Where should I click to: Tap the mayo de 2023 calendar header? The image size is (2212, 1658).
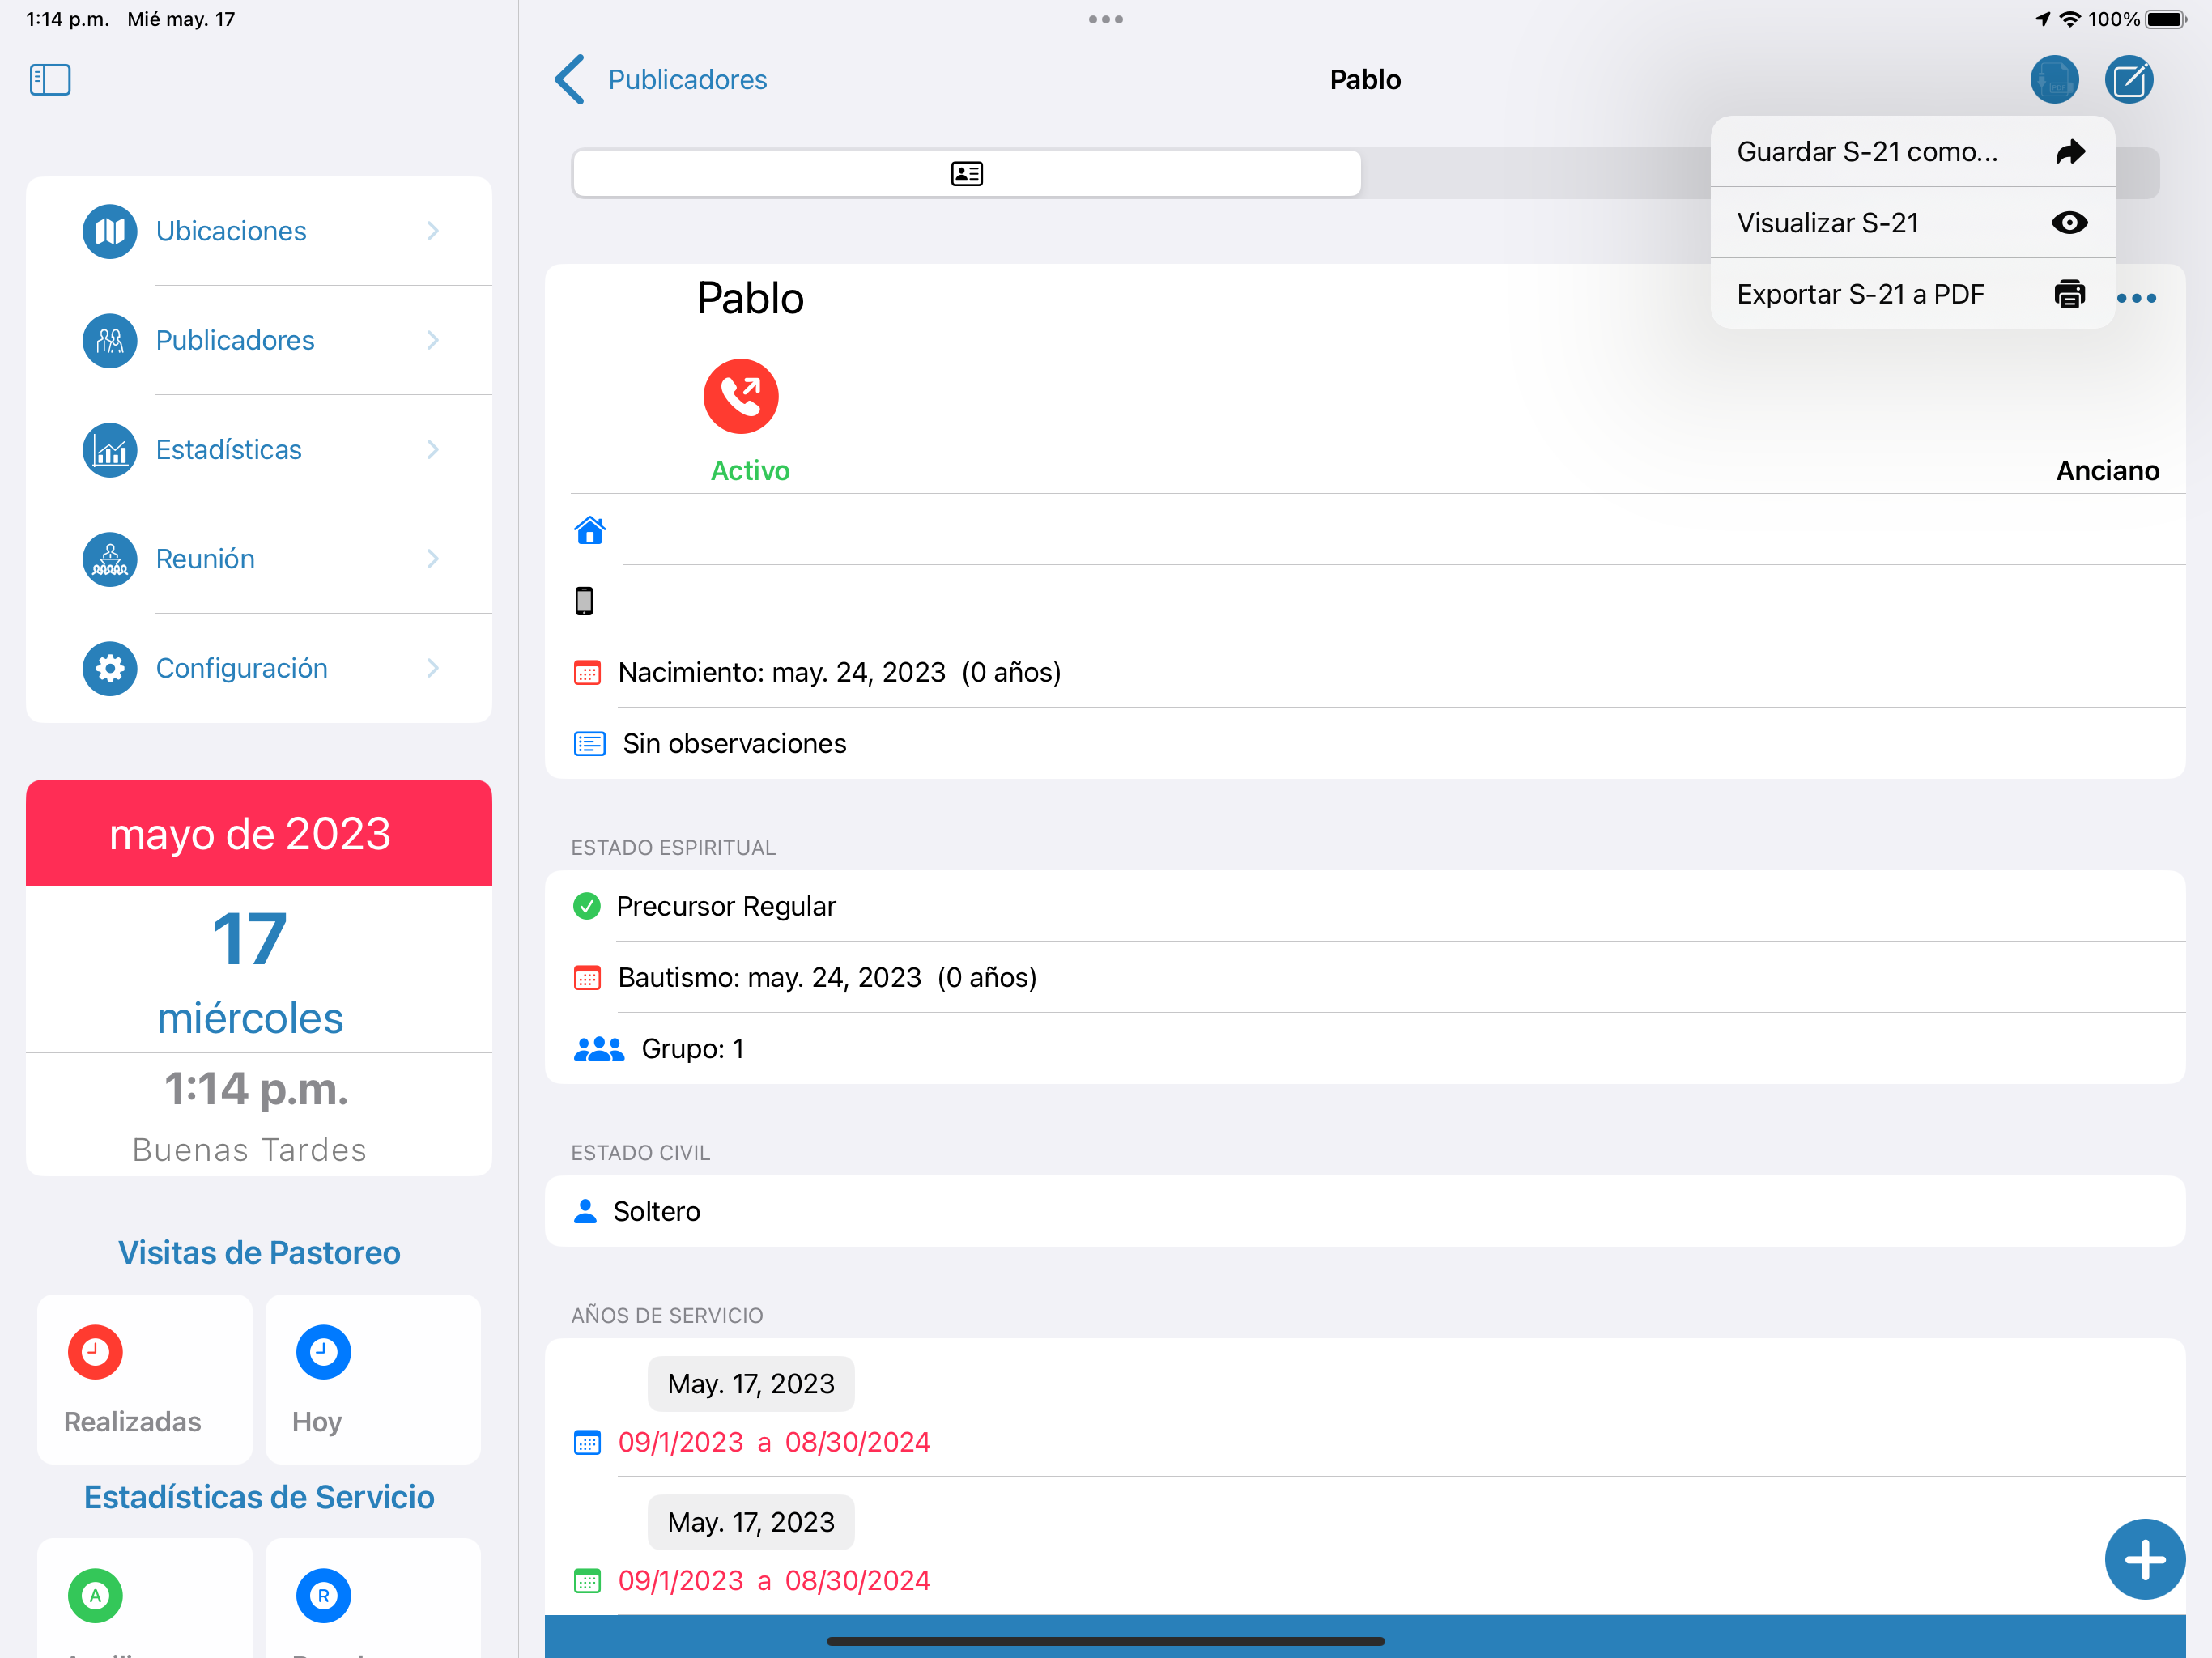tap(259, 833)
